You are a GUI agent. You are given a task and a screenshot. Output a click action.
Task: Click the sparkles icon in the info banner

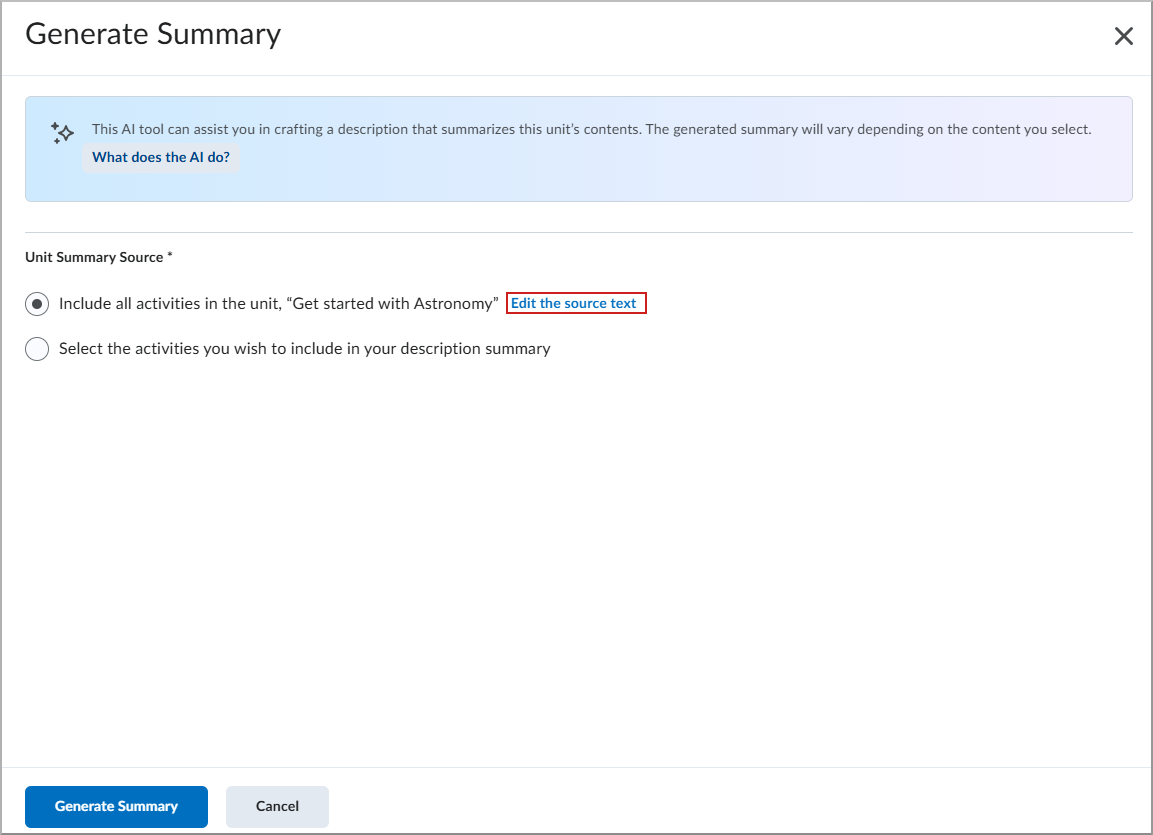(61, 133)
